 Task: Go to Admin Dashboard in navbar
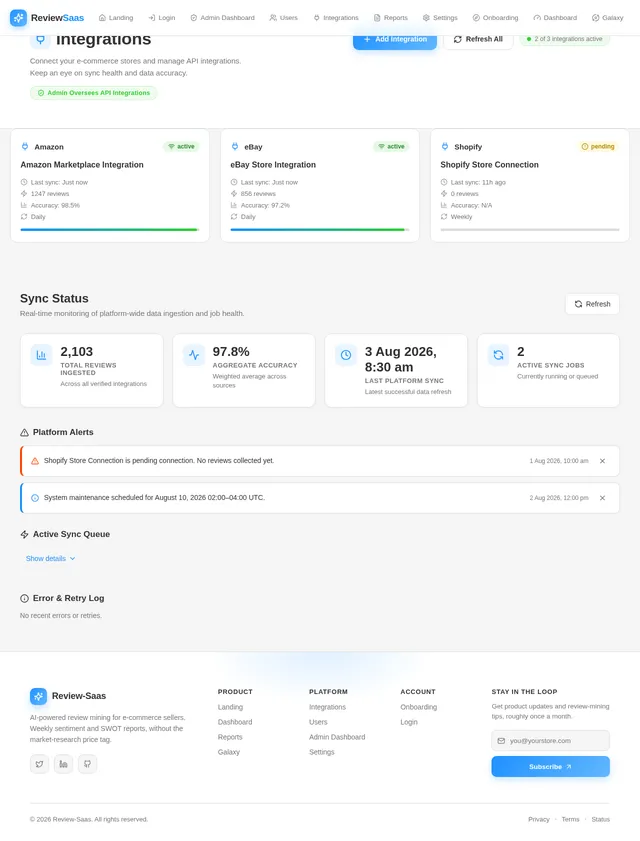[223, 18]
